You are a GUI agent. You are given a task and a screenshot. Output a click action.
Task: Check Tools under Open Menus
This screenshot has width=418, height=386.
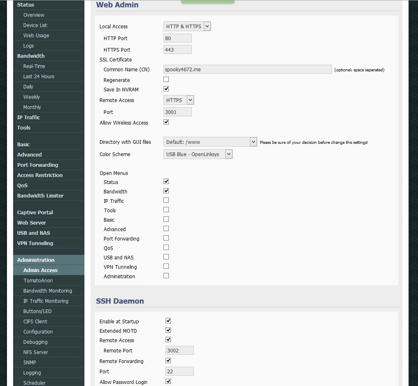point(166,210)
